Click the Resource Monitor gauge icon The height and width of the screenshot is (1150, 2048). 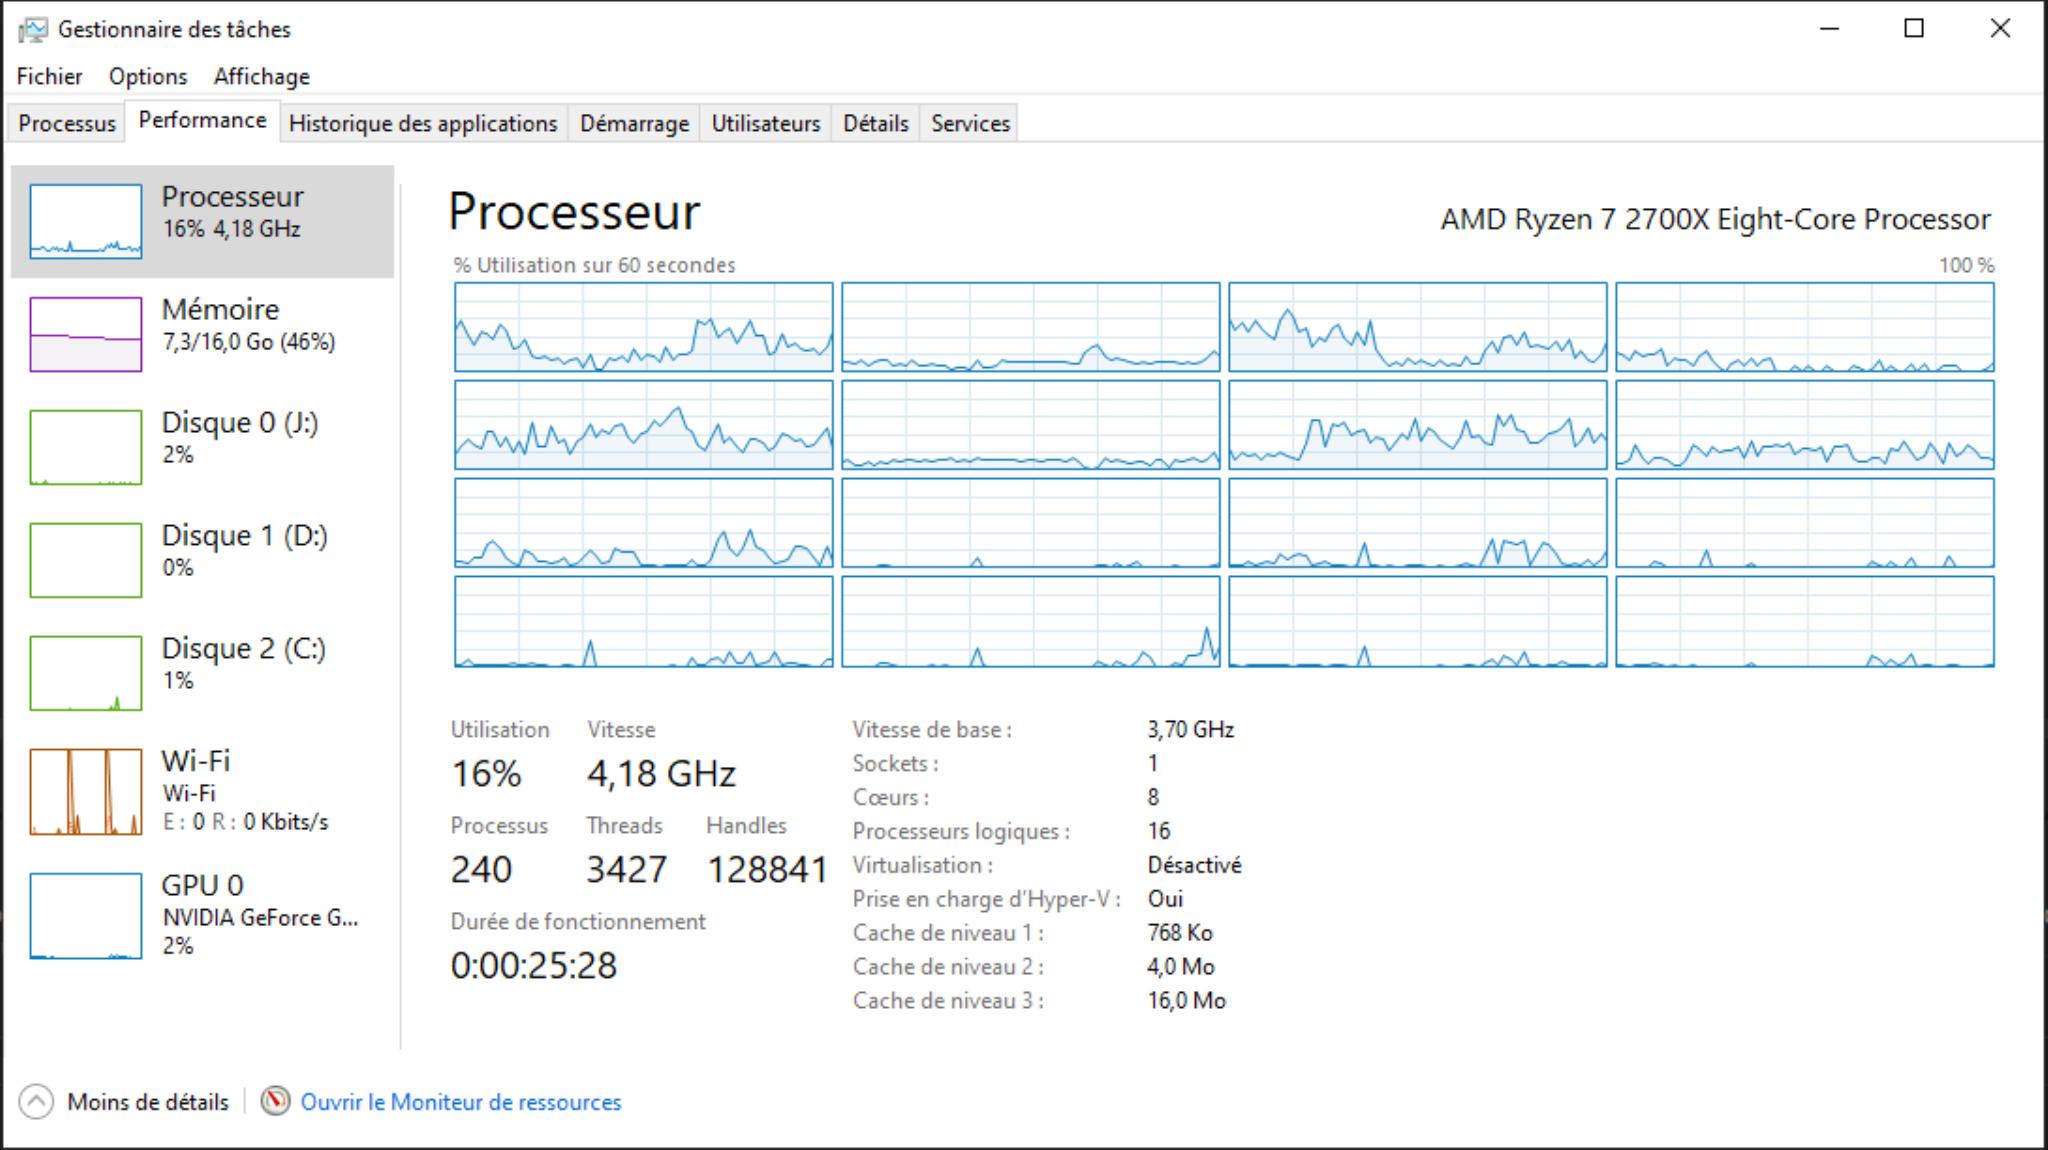275,1101
